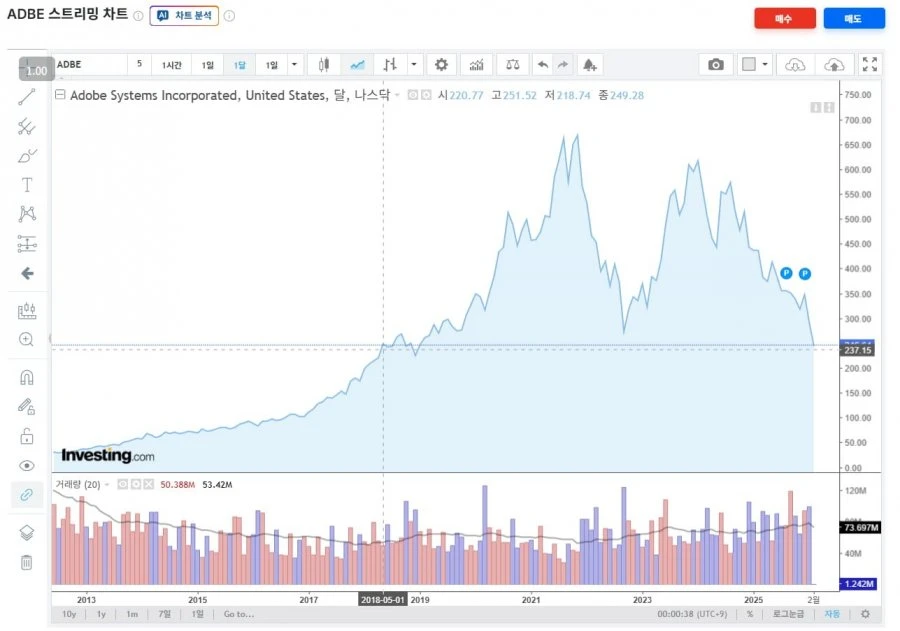Image resolution: width=900 pixels, height=631 pixels.
Task: Open the layout square dropdown arrow
Action: click(765, 64)
